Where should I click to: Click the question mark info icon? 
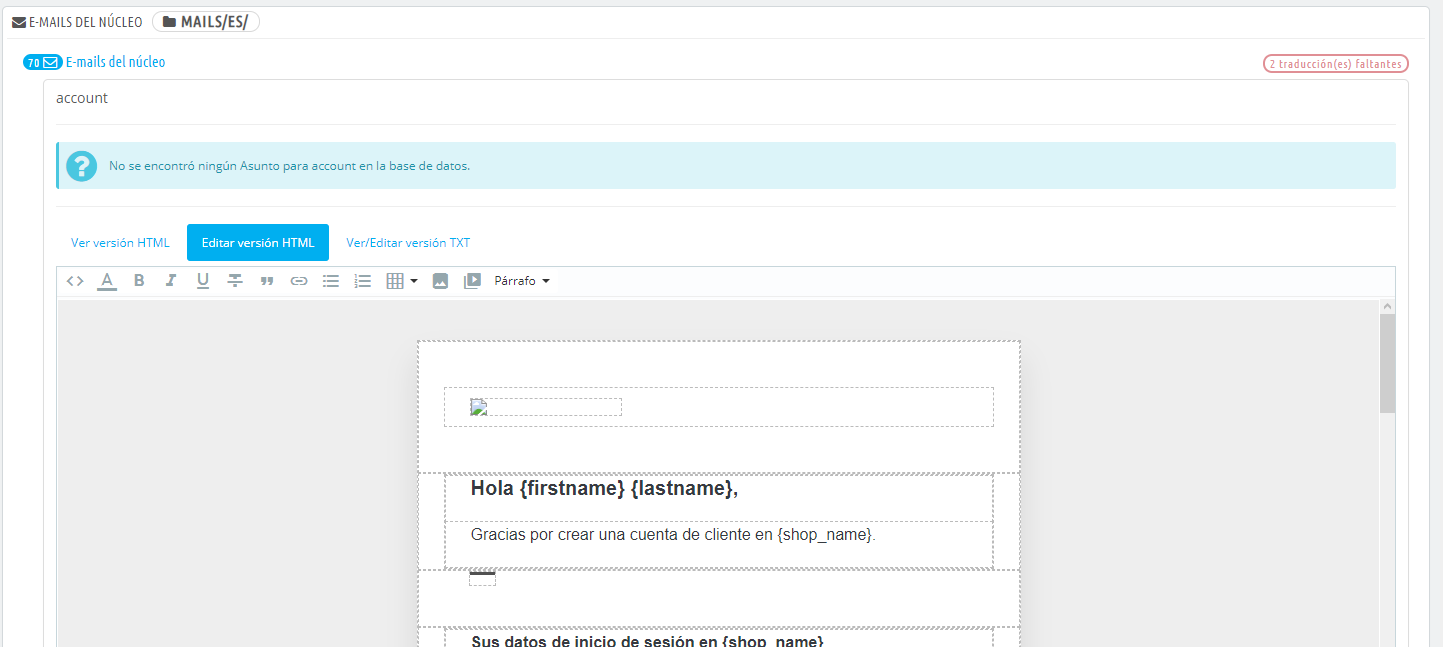pos(82,166)
